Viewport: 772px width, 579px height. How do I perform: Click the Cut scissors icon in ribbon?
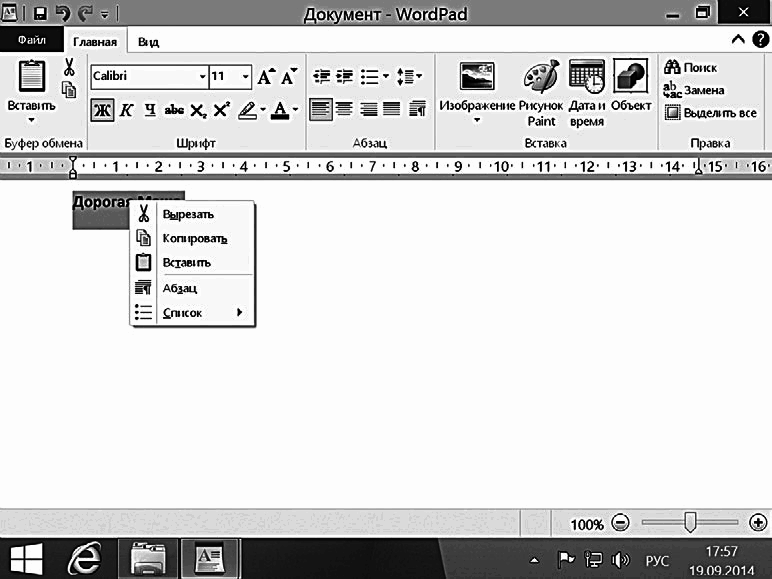[x=69, y=67]
